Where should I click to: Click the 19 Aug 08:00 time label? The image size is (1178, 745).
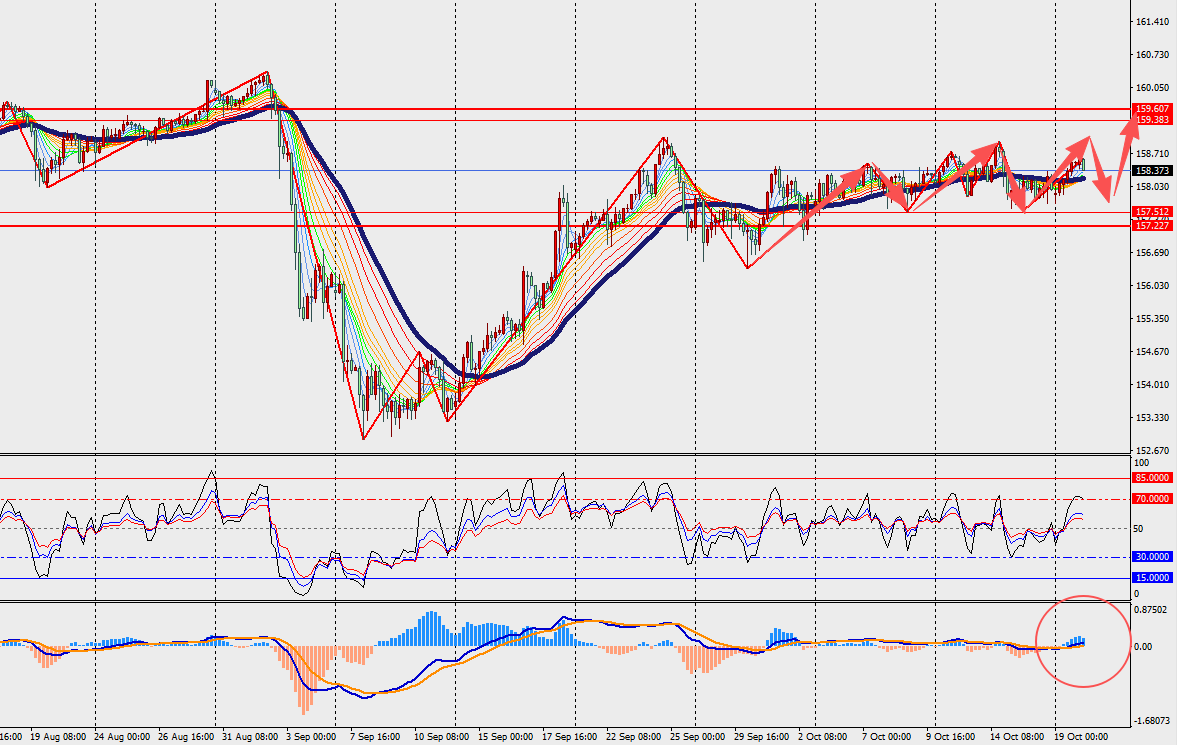tap(58, 737)
